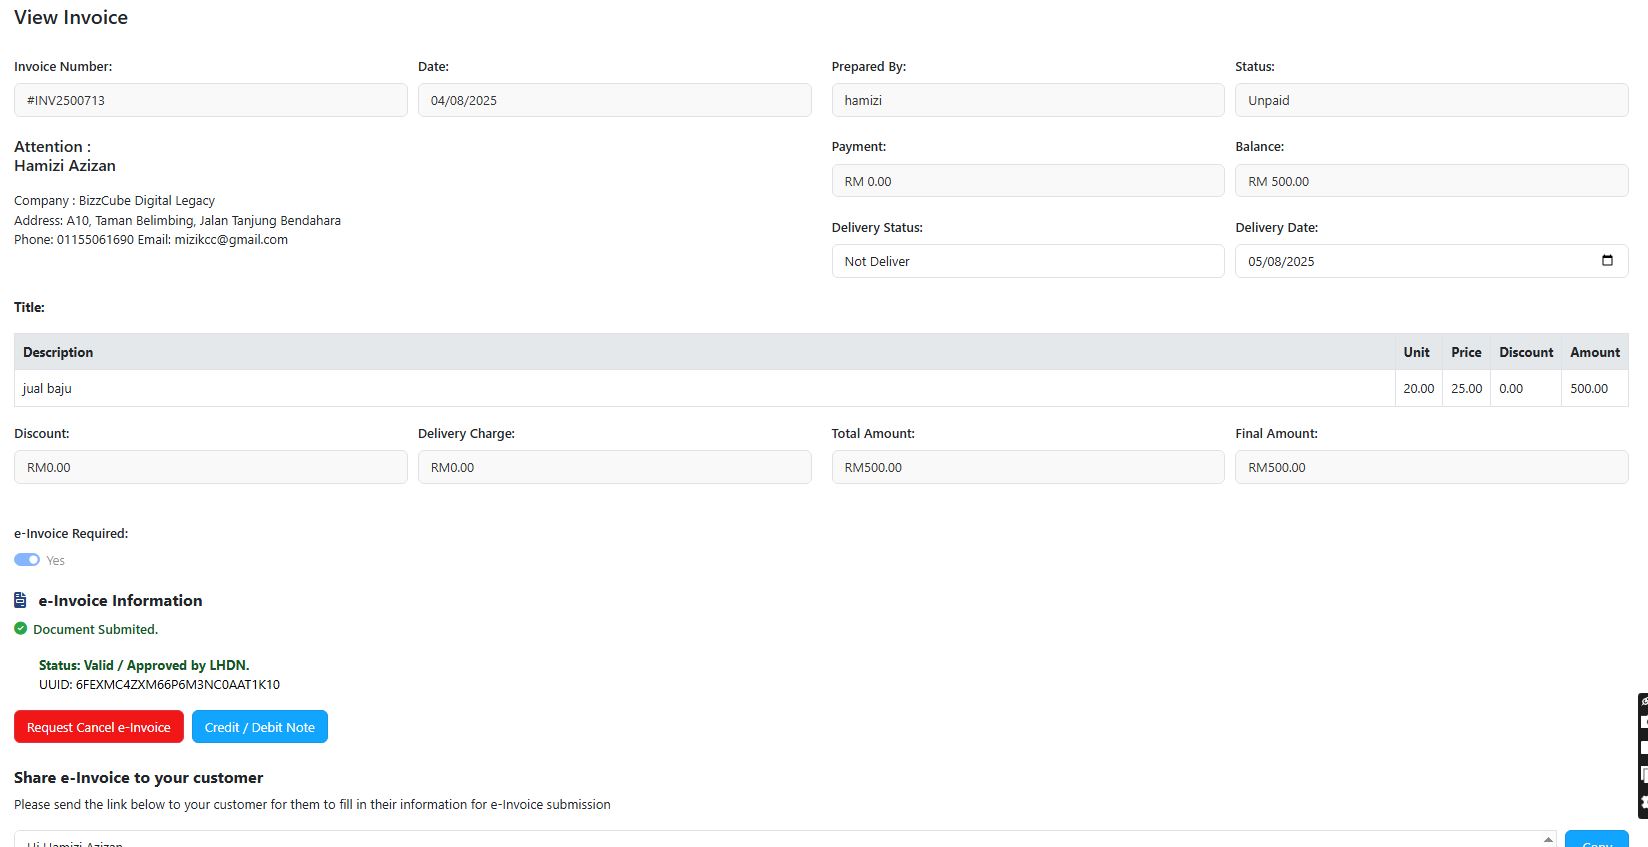Click the Amount column header in table
1648x847 pixels.
point(1594,352)
